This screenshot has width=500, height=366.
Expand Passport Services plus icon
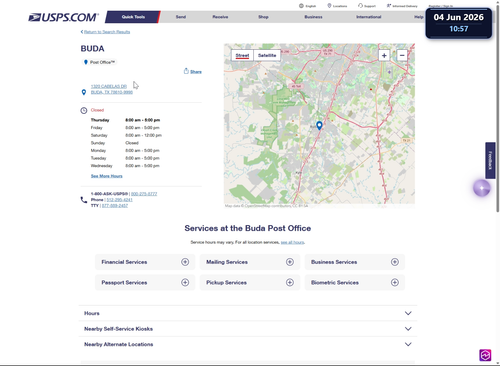coord(185,282)
